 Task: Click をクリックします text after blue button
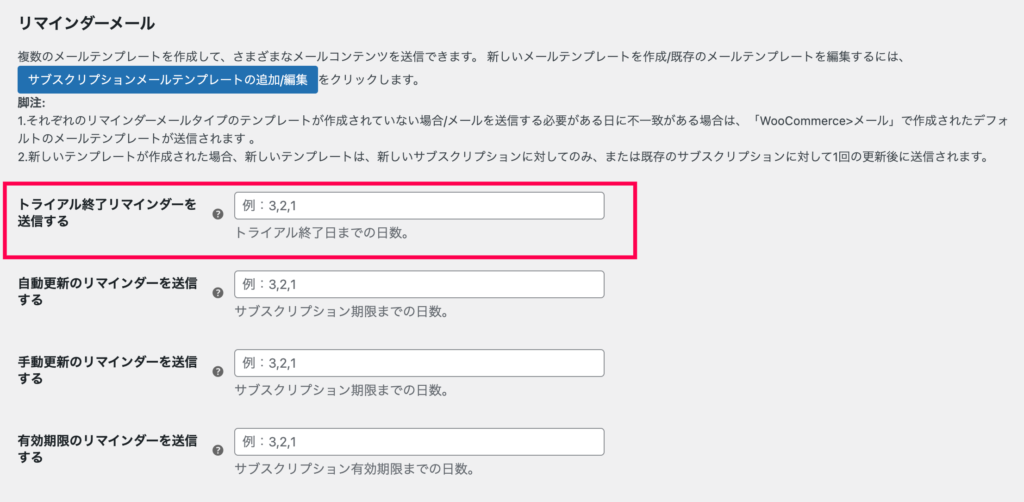(369, 80)
